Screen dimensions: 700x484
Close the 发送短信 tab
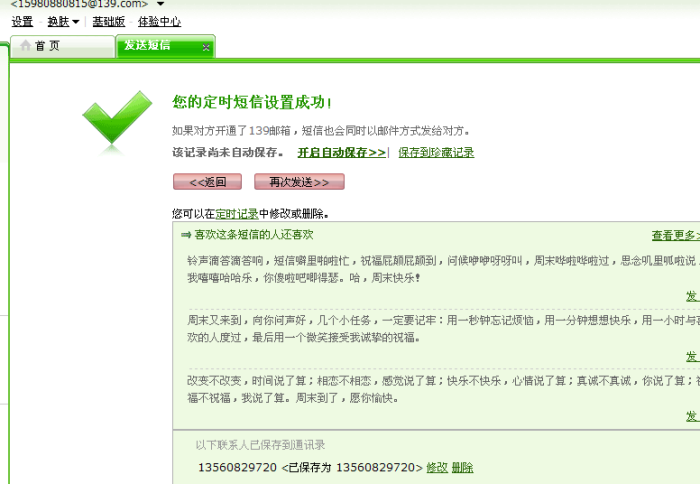(206, 47)
